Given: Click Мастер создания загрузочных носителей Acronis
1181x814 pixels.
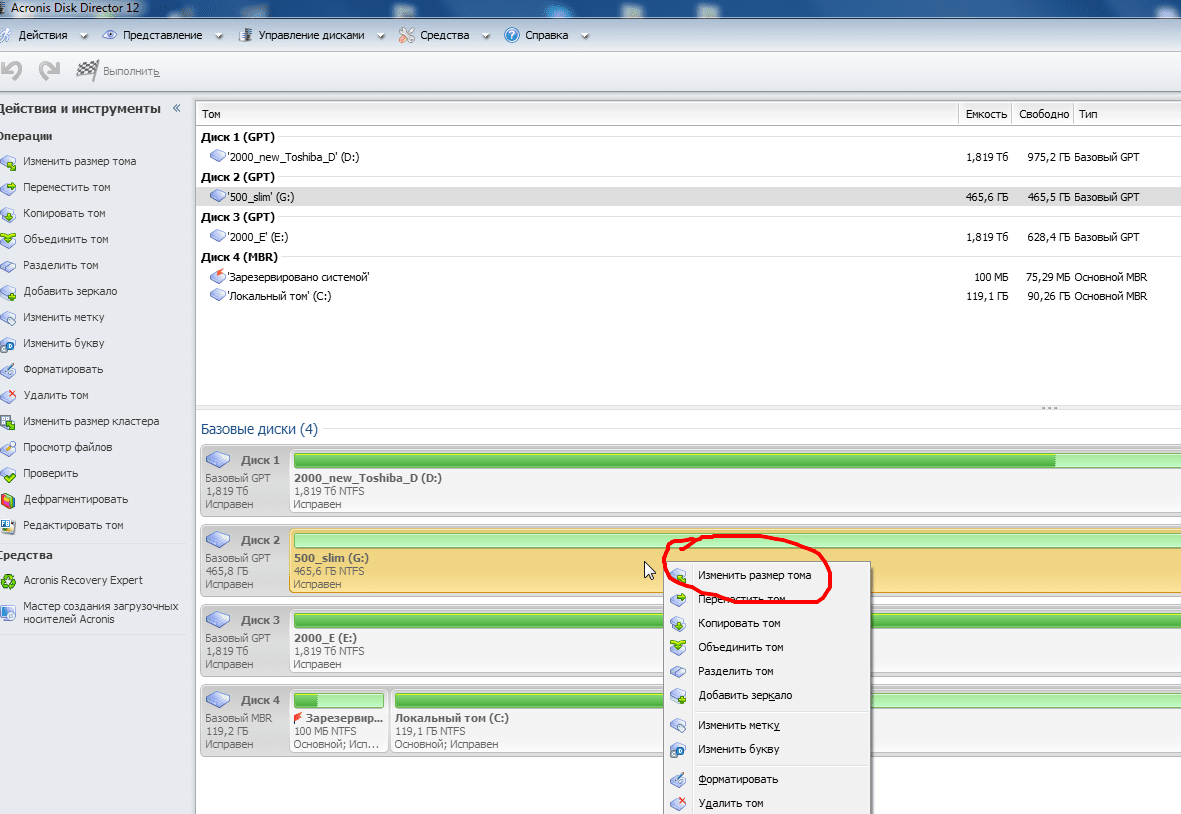Looking at the screenshot, I should tap(100, 612).
